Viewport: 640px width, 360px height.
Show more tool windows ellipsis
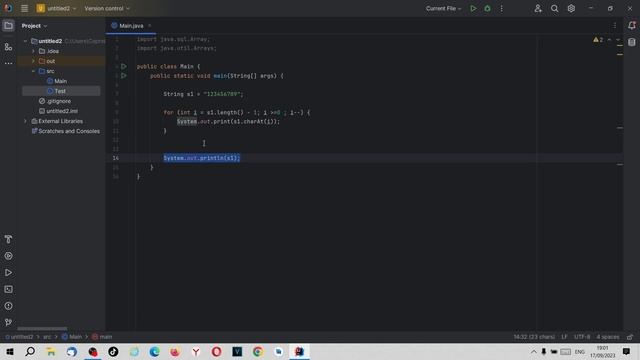tap(8, 63)
